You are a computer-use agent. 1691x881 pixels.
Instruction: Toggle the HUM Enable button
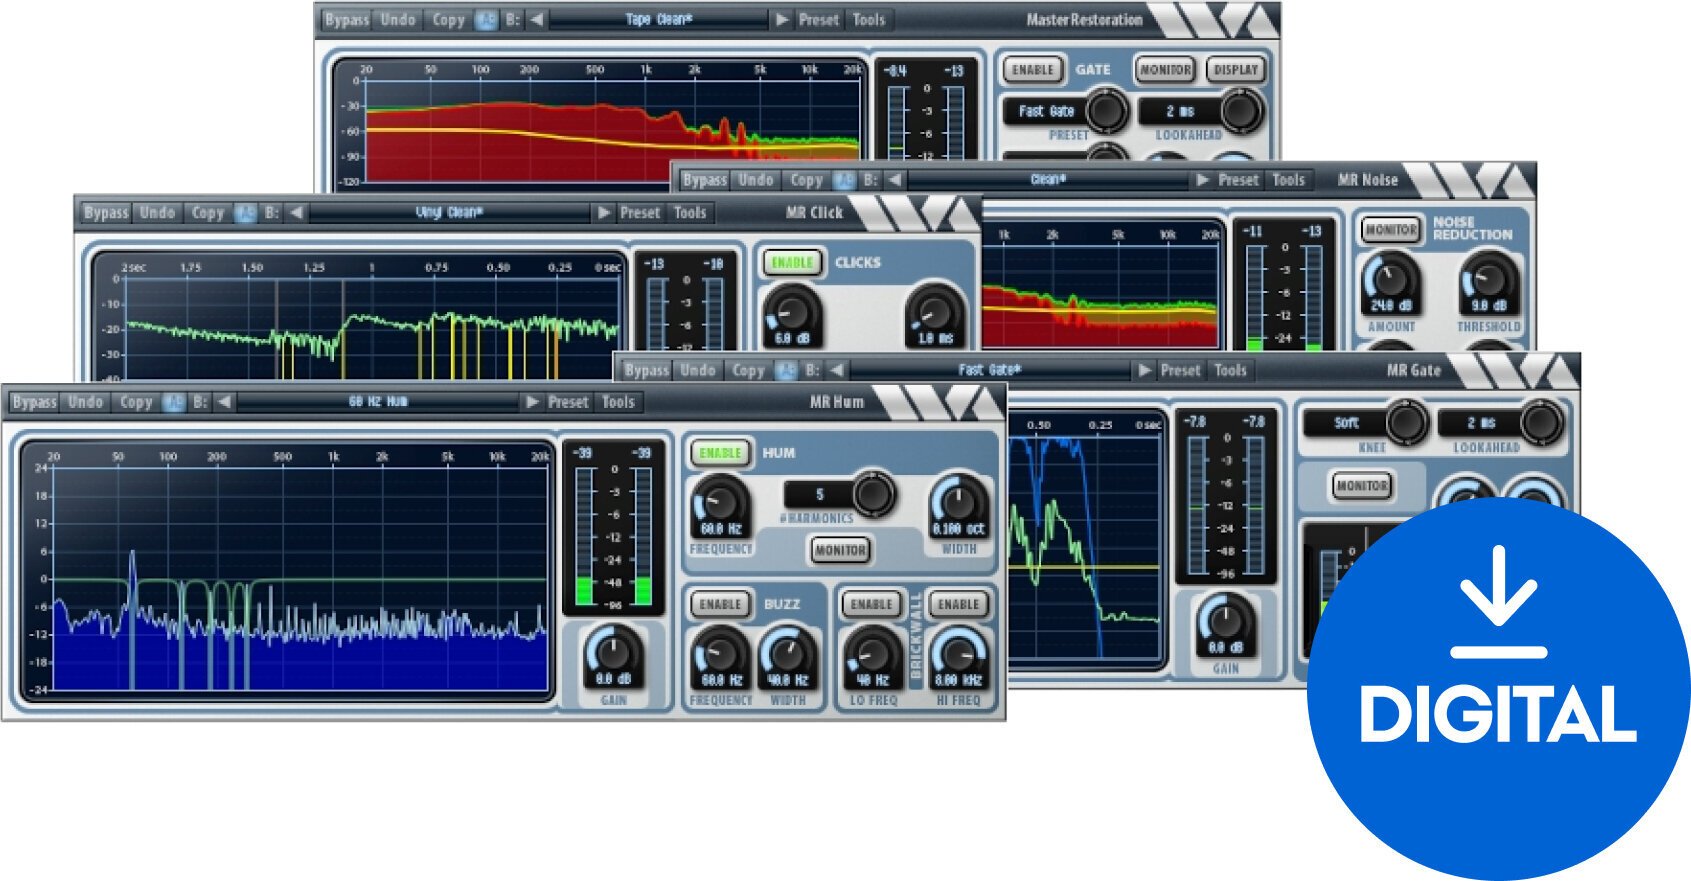(x=720, y=453)
